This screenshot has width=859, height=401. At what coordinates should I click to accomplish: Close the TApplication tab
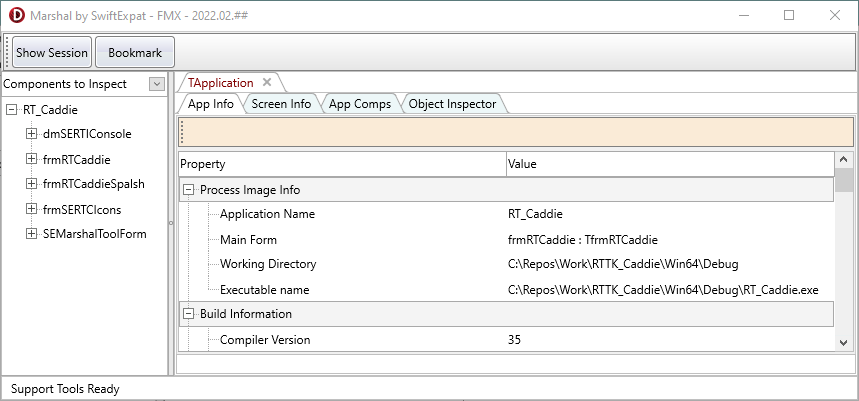coord(267,83)
